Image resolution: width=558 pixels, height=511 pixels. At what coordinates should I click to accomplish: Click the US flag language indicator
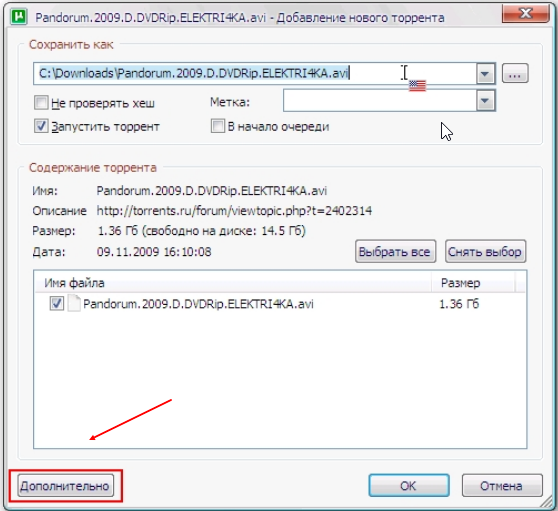click(x=417, y=86)
